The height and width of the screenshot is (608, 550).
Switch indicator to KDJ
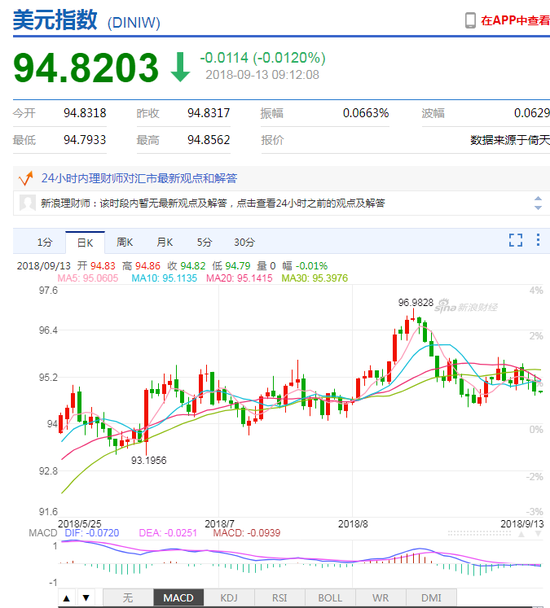[x=229, y=598]
